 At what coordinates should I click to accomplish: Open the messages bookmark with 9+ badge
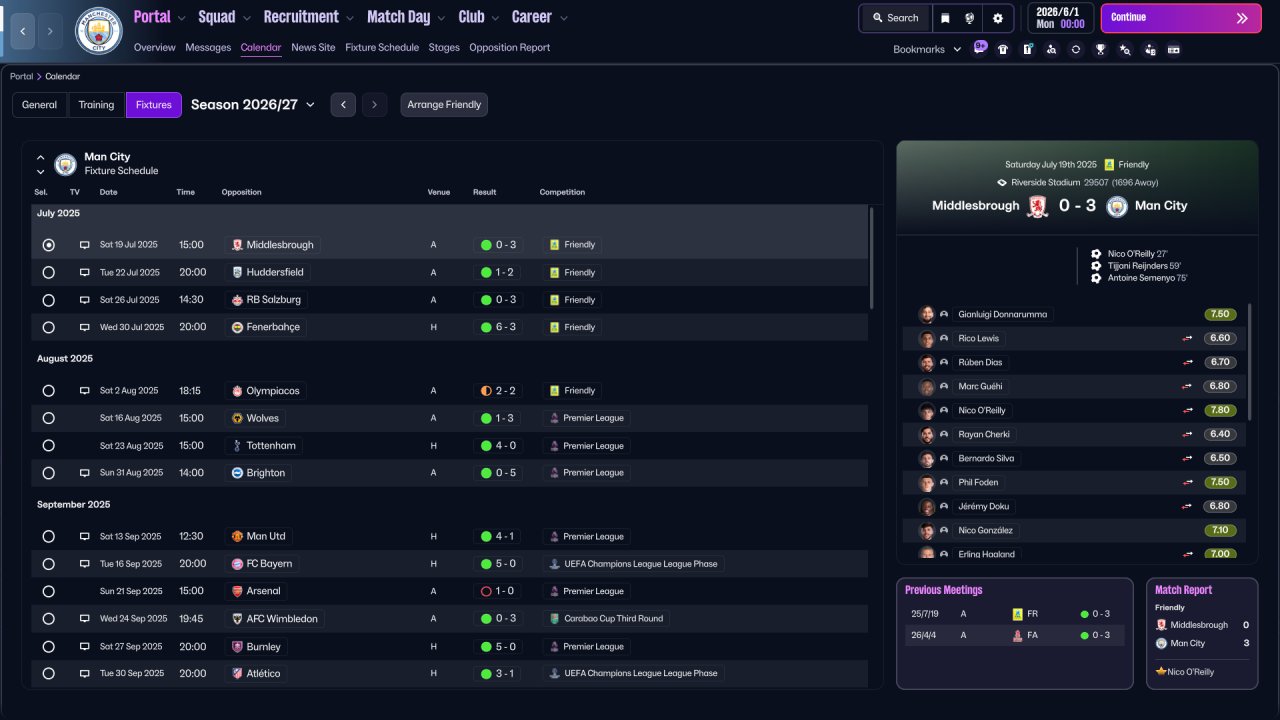(979, 48)
